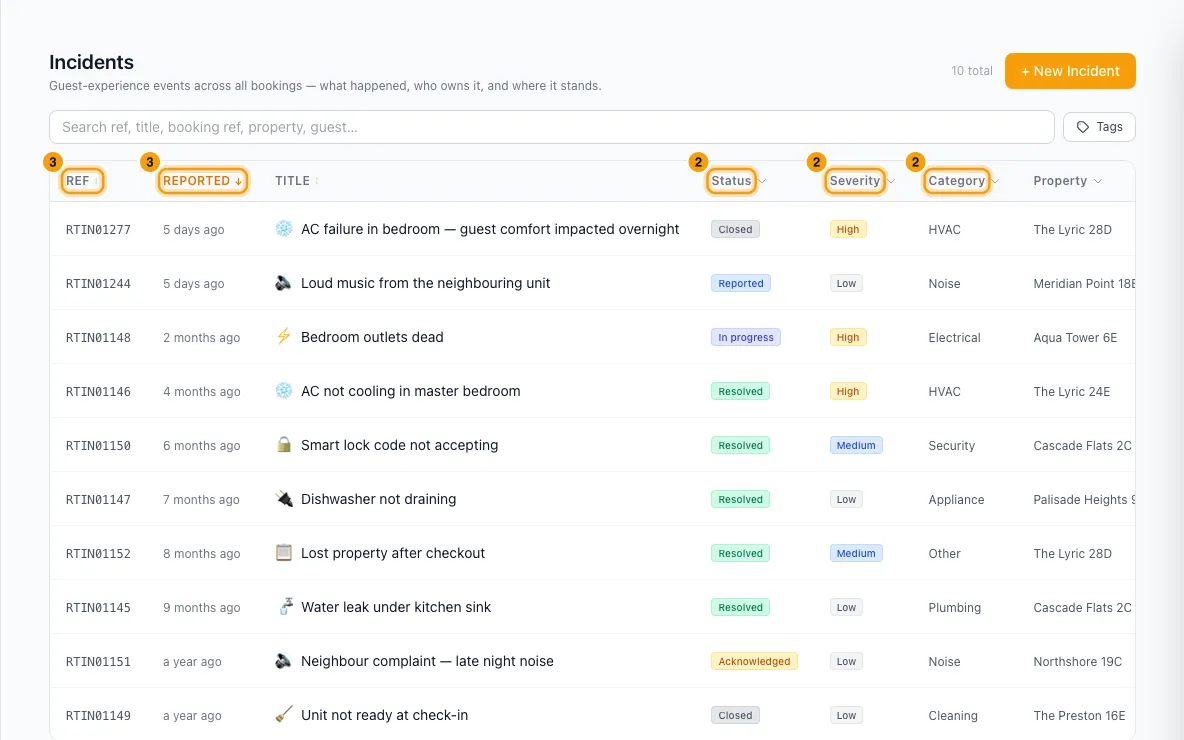Open incident RTIN01146
Image resolution: width=1184 pixels, height=740 pixels.
tap(98, 392)
